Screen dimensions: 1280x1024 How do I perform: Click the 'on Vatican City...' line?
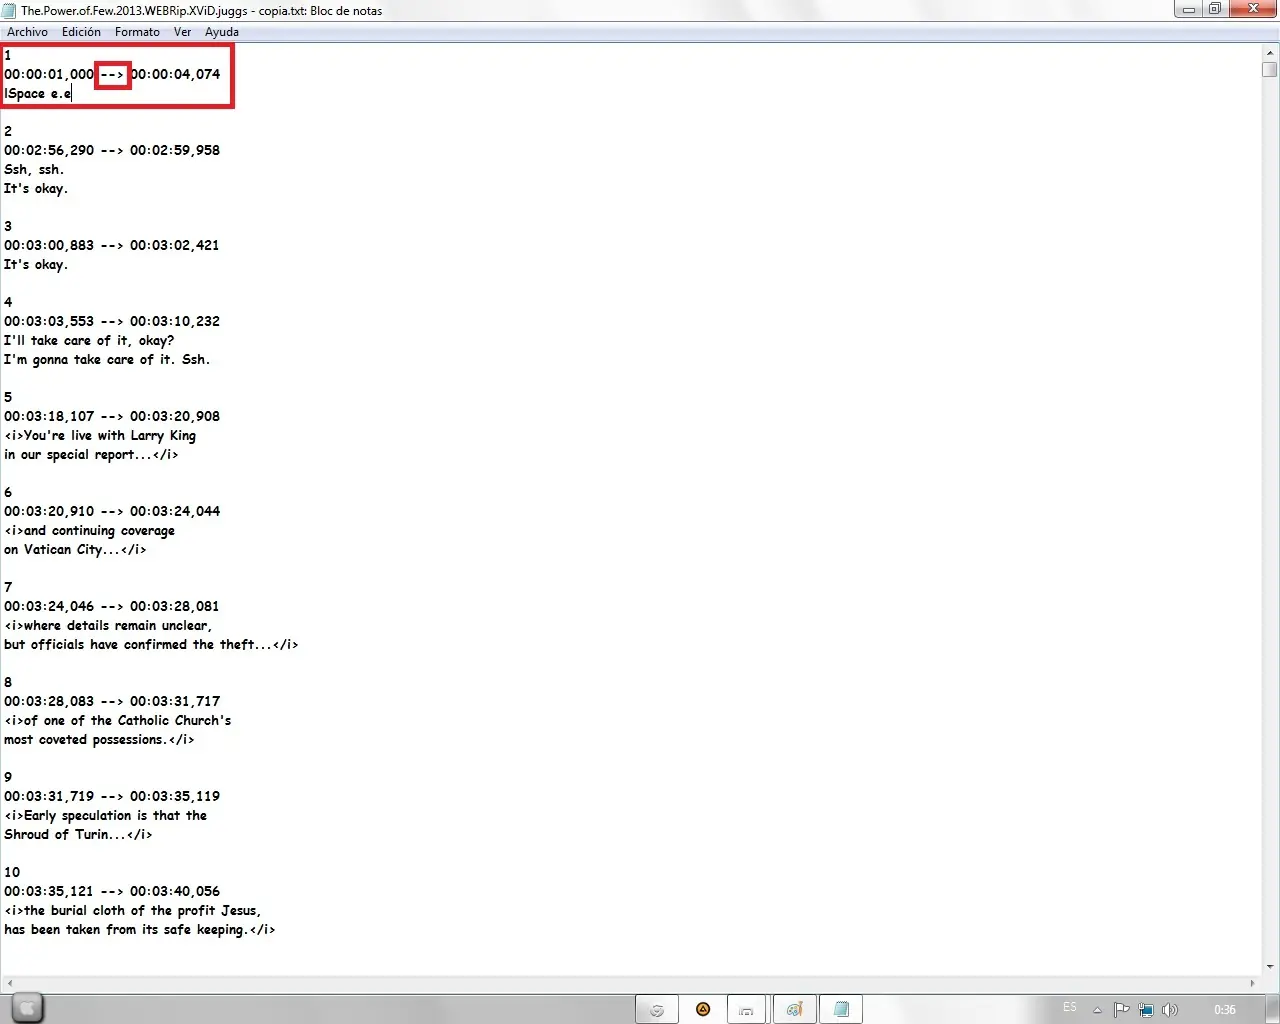pyautogui.click(x=75, y=549)
